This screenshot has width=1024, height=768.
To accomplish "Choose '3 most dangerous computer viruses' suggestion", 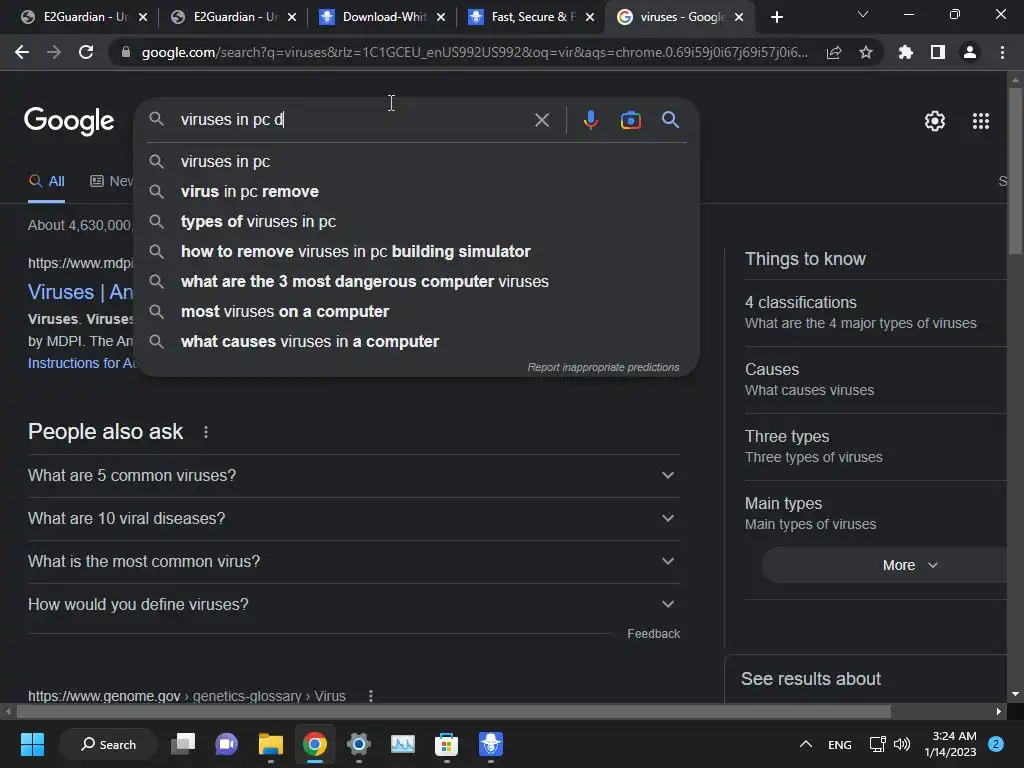I will [x=417, y=281].
